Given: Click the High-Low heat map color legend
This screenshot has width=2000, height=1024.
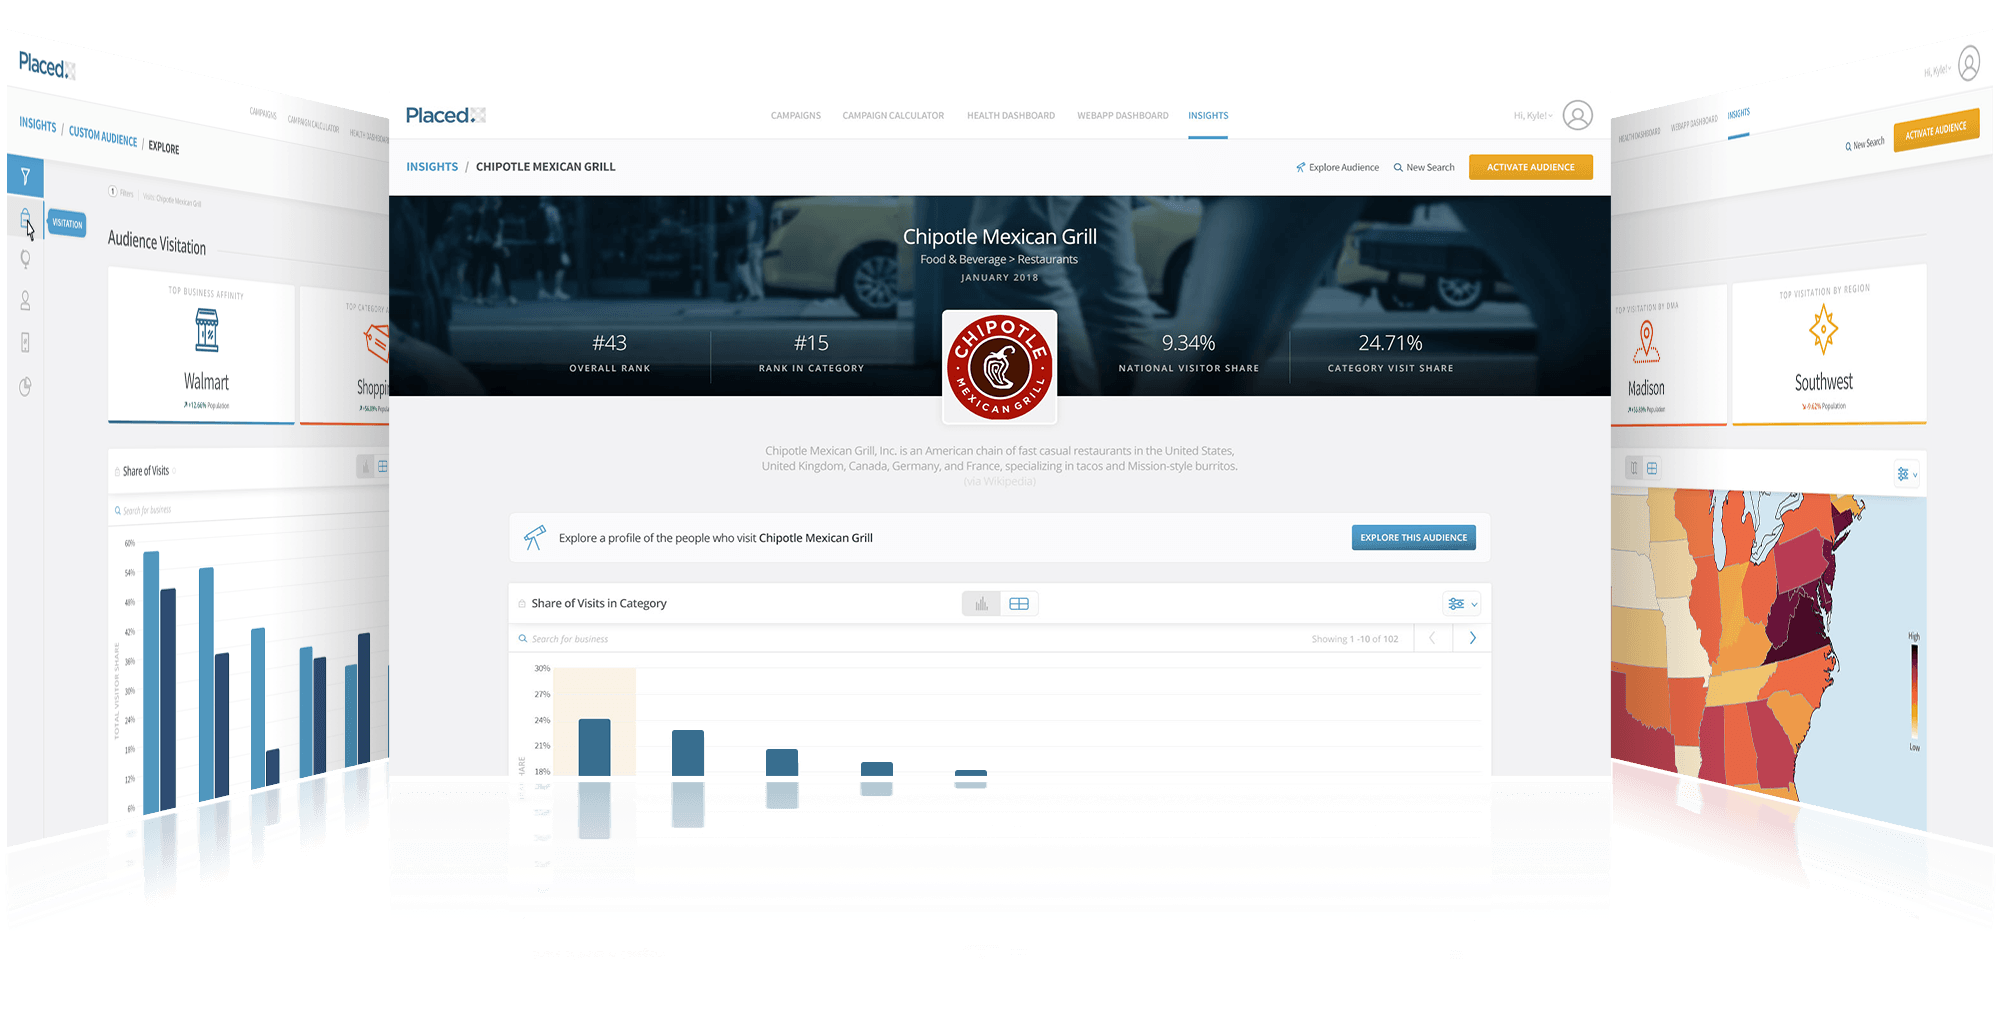Looking at the screenshot, I should tap(1914, 692).
